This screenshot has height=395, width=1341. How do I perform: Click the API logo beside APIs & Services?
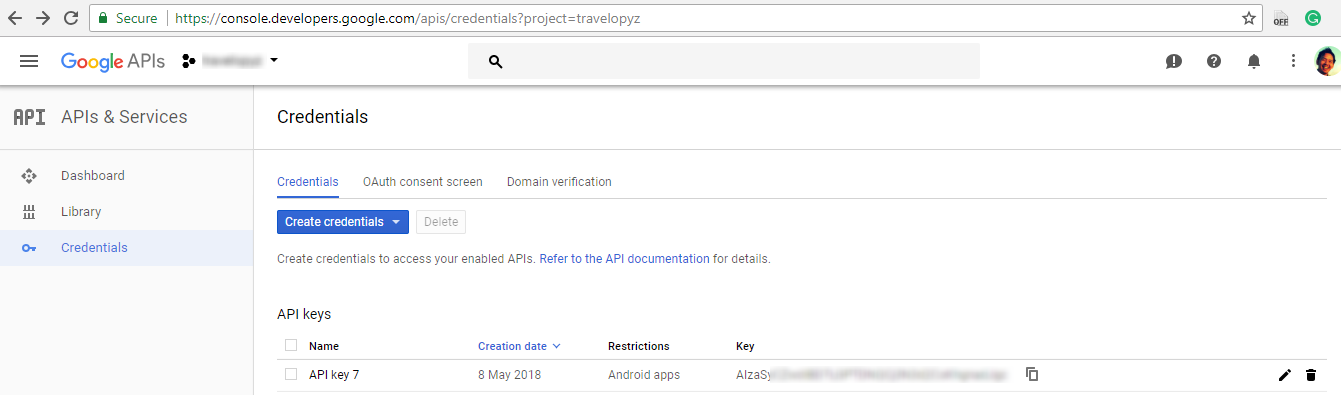29,117
